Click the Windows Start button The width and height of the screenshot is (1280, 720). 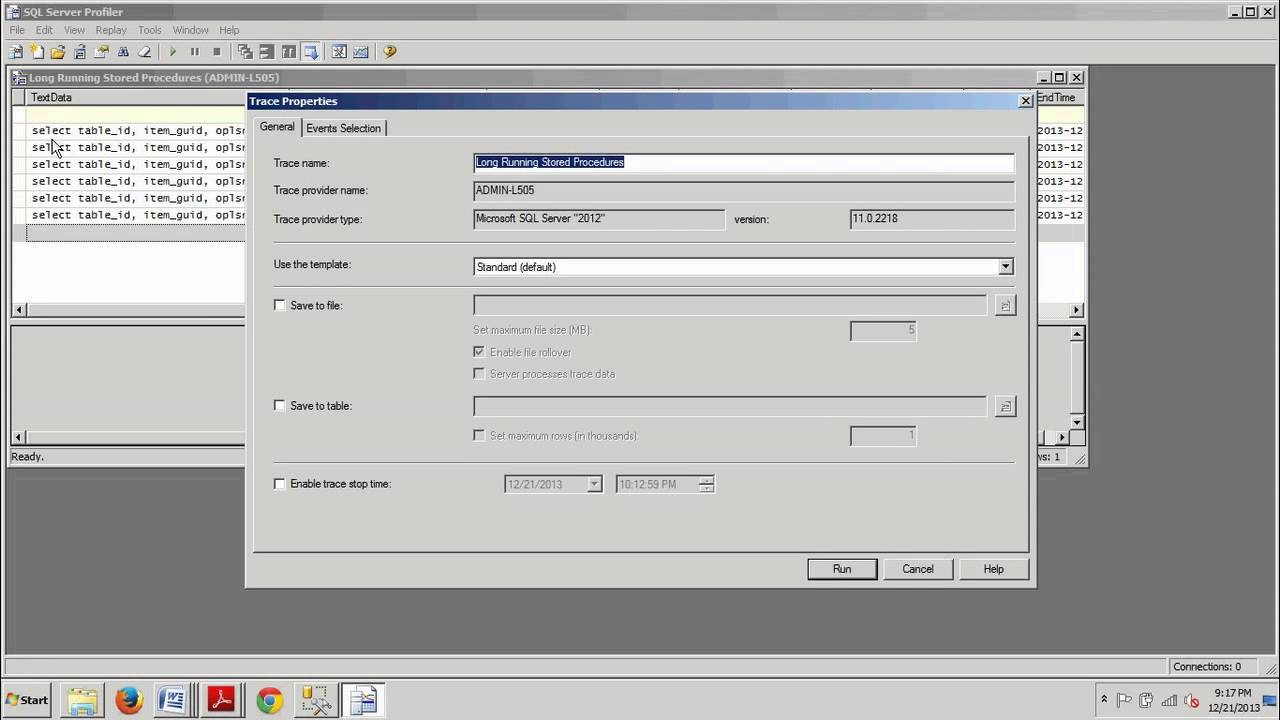[x=27, y=700]
